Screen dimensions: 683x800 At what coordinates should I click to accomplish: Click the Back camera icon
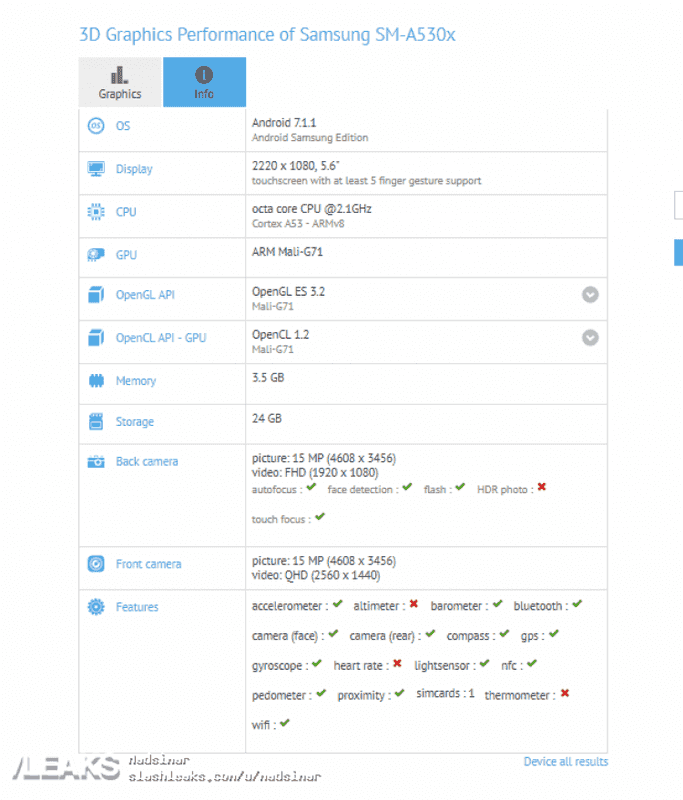pos(96,462)
